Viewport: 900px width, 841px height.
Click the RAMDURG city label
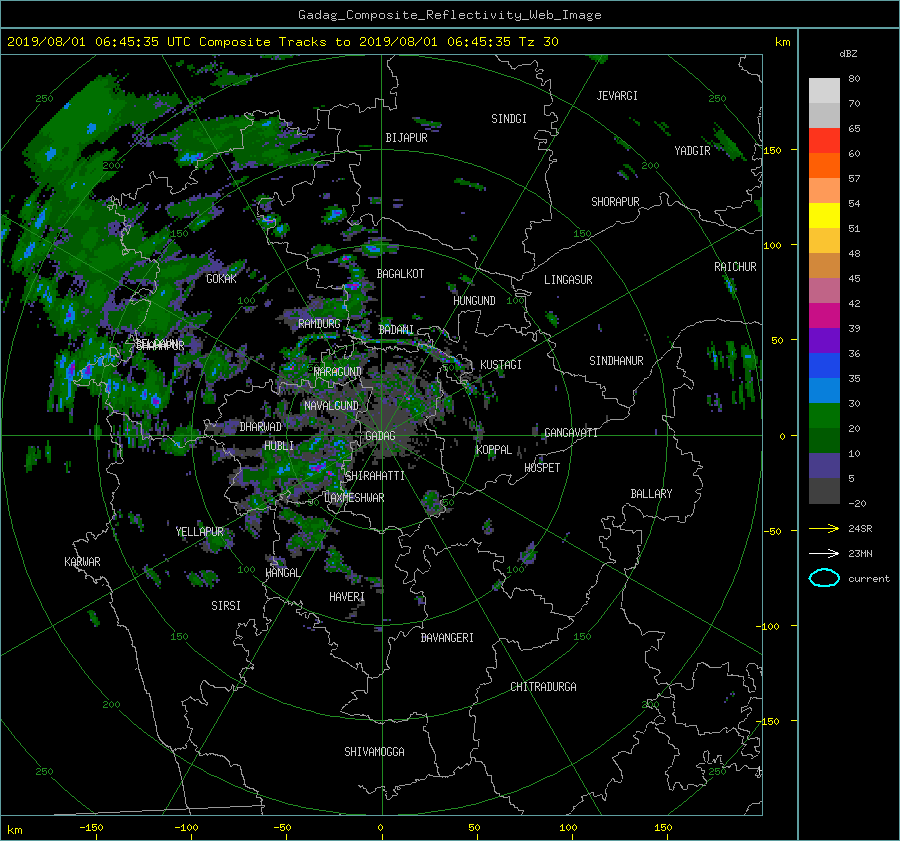(319, 324)
